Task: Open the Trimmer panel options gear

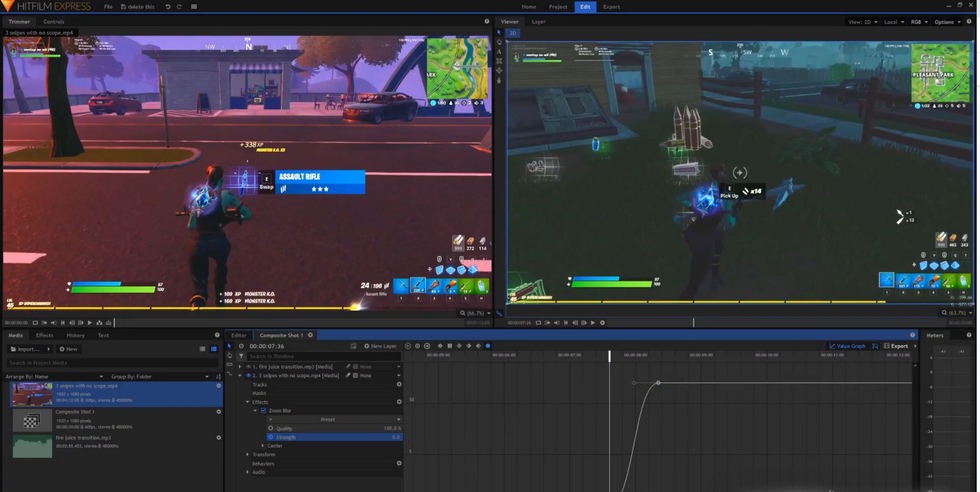Action: point(487,21)
